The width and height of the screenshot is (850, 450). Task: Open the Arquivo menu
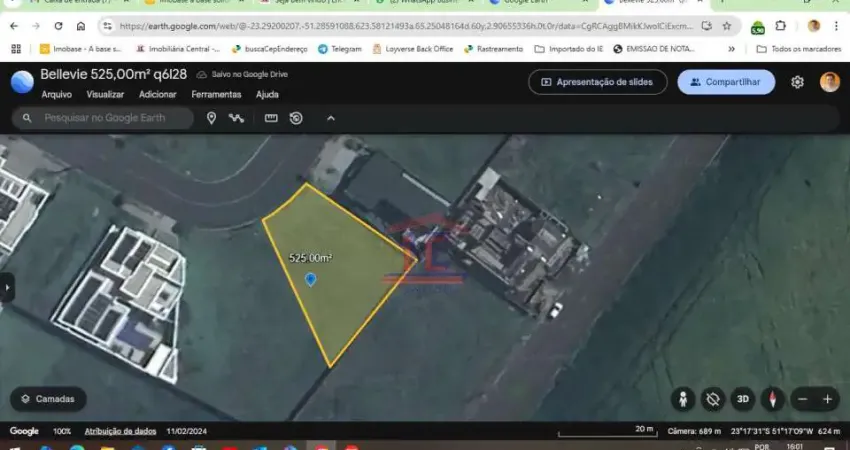pyautogui.click(x=56, y=94)
